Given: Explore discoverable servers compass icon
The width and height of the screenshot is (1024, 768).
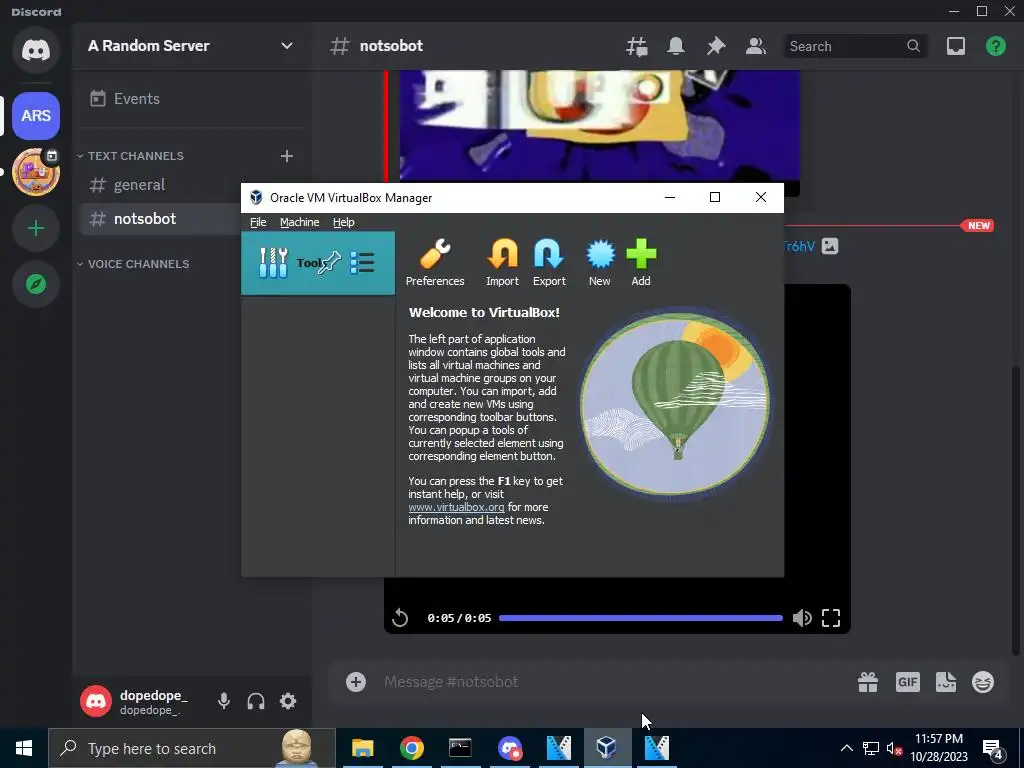Looking at the screenshot, I should tap(36, 284).
